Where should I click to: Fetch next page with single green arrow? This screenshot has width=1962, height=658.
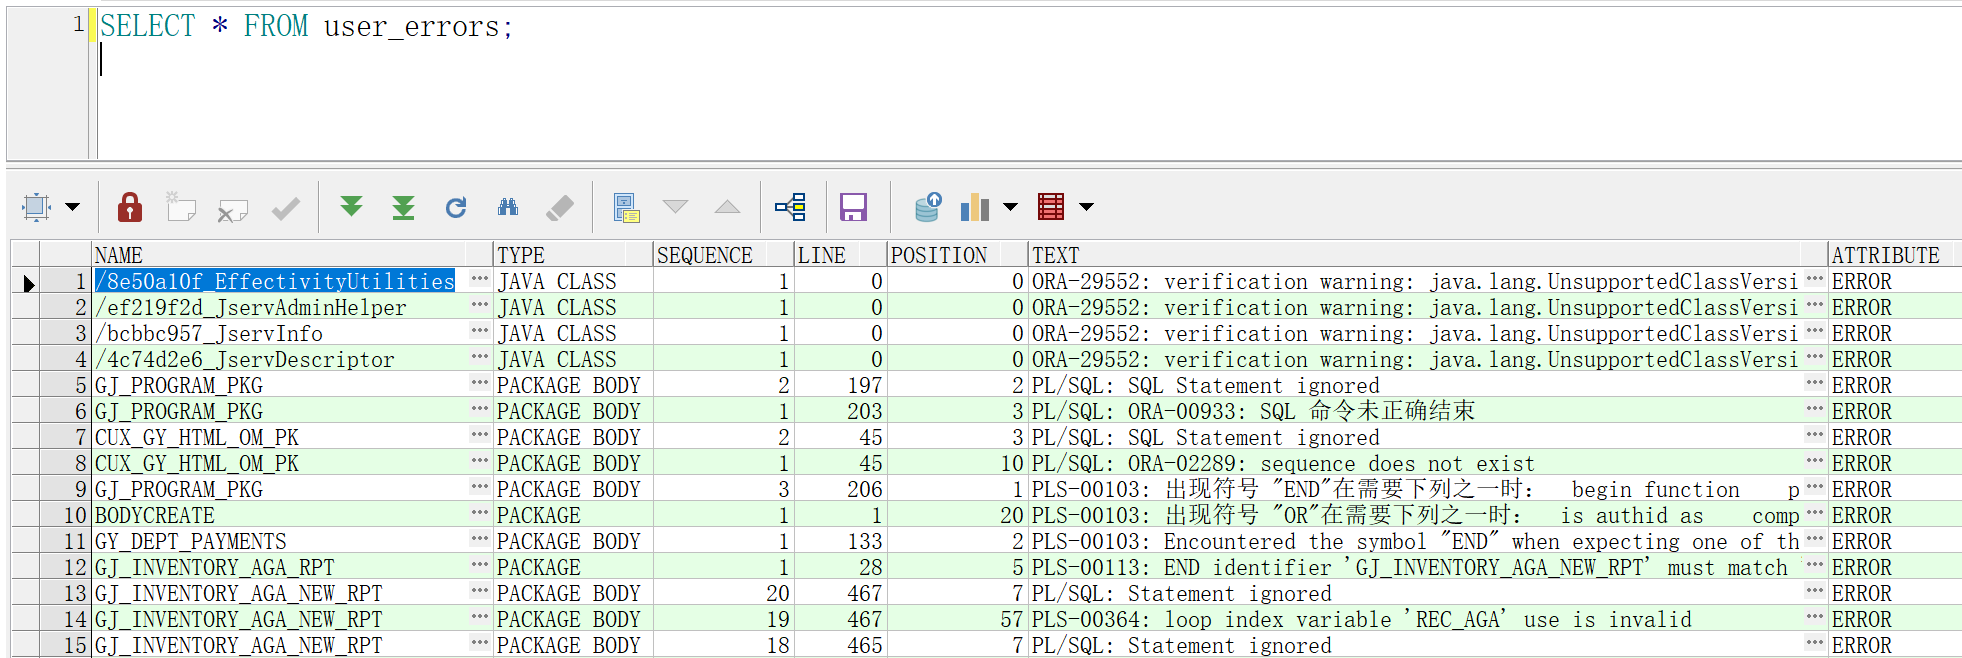tap(351, 207)
